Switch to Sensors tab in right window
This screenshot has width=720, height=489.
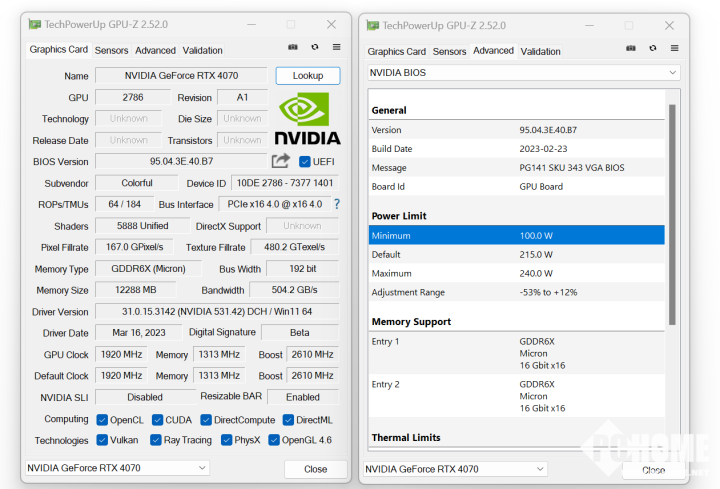[449, 51]
